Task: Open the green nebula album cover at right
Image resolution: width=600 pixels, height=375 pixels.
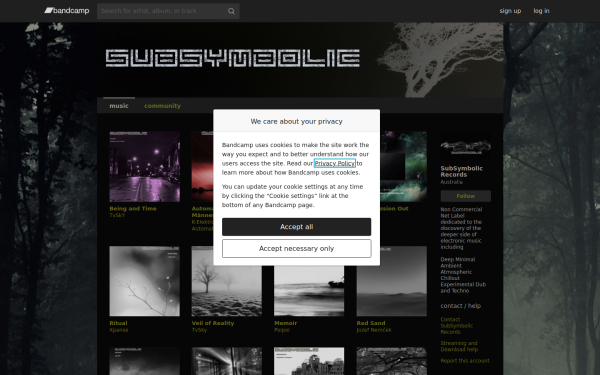Action: 404,166
